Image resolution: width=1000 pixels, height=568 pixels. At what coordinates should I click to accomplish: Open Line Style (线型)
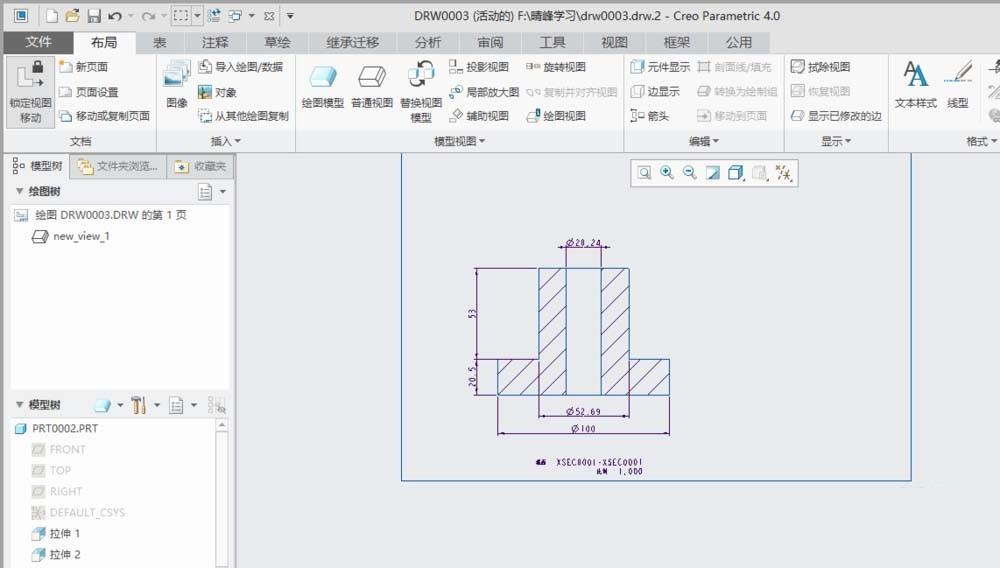click(958, 84)
